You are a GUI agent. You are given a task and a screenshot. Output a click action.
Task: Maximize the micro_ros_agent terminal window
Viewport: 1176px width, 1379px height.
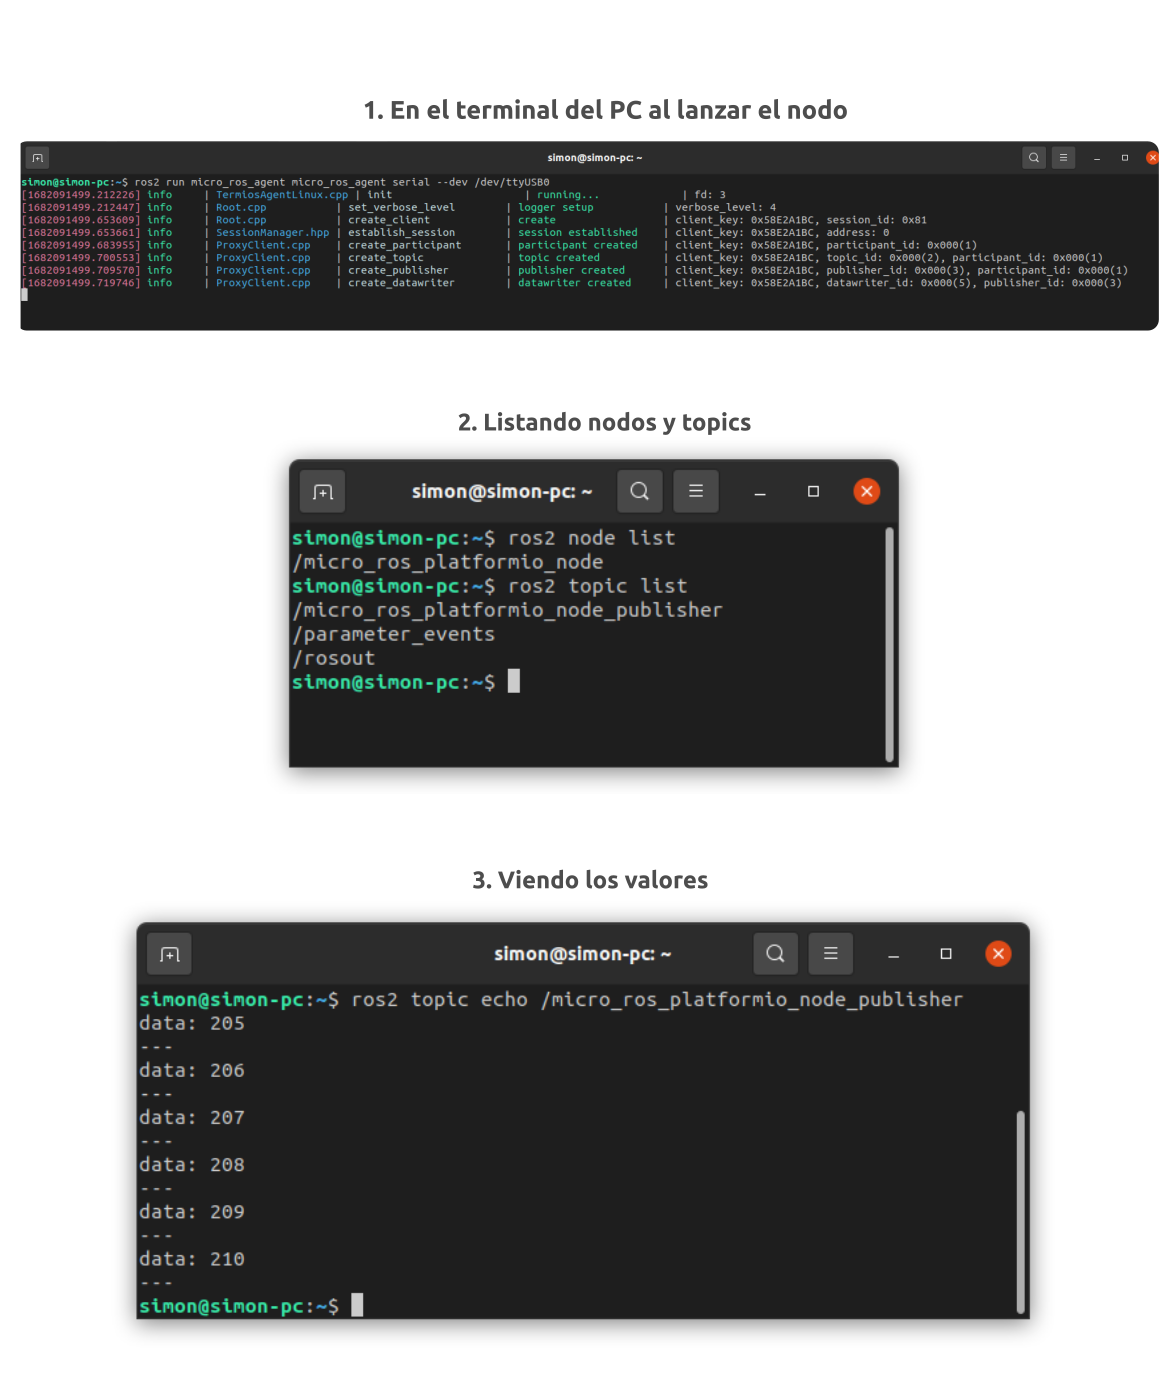point(1125,158)
